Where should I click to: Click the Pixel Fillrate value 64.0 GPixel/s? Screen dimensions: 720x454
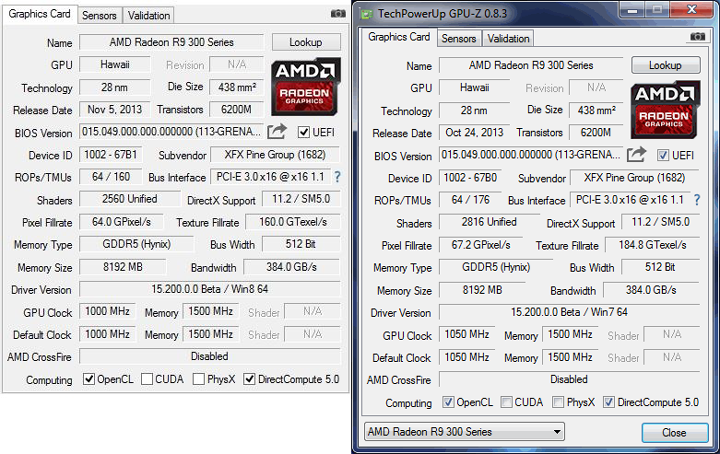click(122, 222)
